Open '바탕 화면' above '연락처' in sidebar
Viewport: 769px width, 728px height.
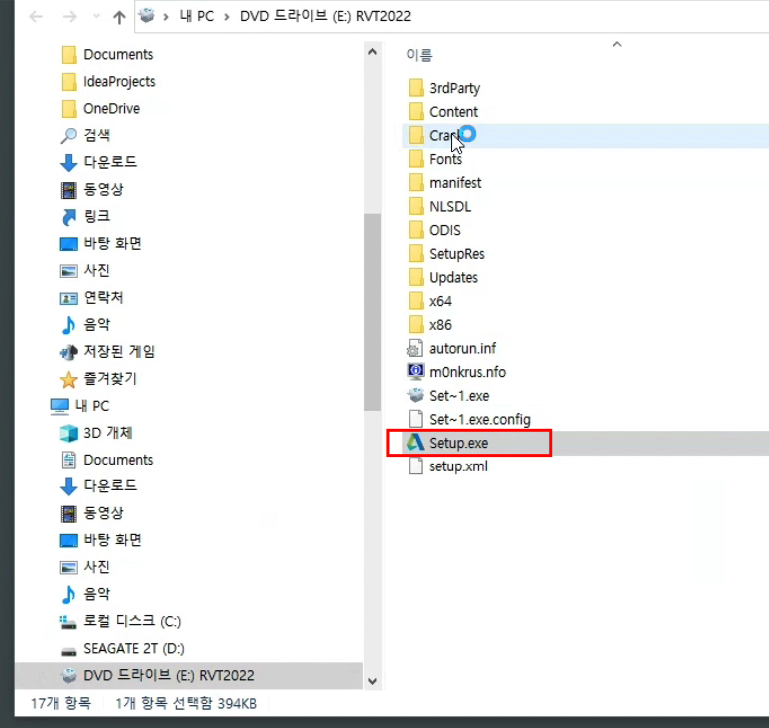point(101,243)
